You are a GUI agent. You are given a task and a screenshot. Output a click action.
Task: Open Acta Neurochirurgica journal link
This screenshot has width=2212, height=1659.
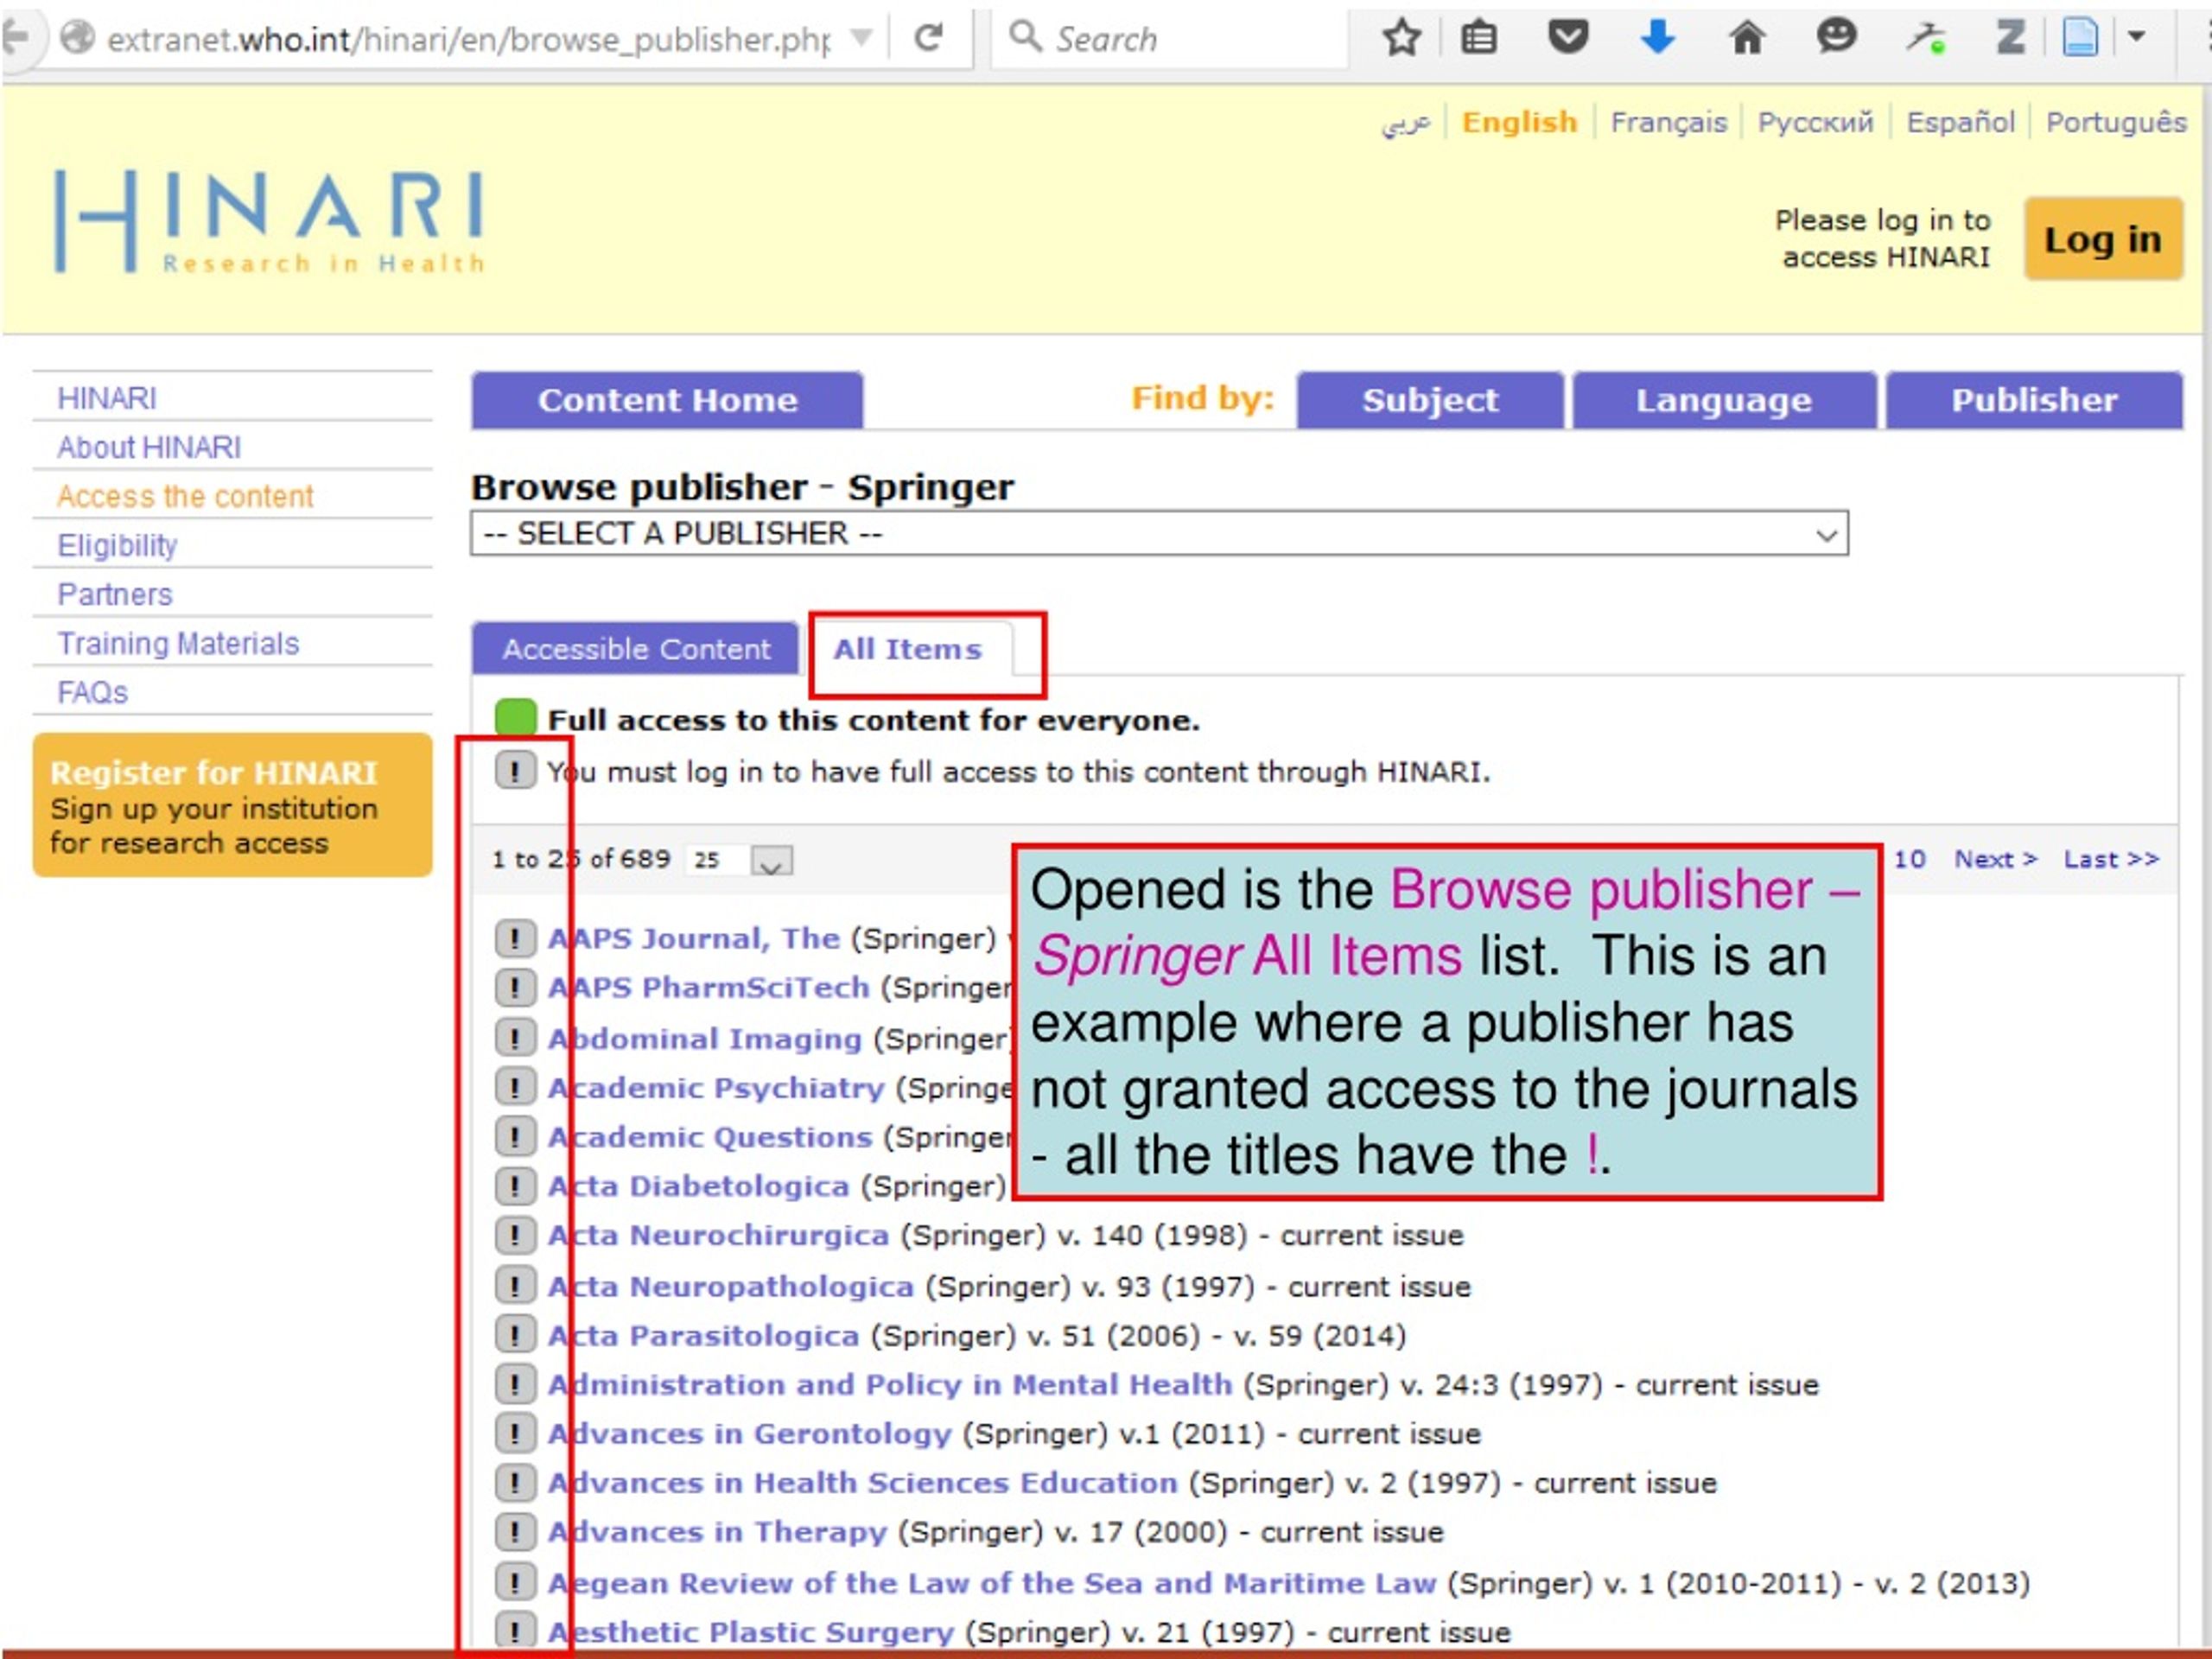718,1235
